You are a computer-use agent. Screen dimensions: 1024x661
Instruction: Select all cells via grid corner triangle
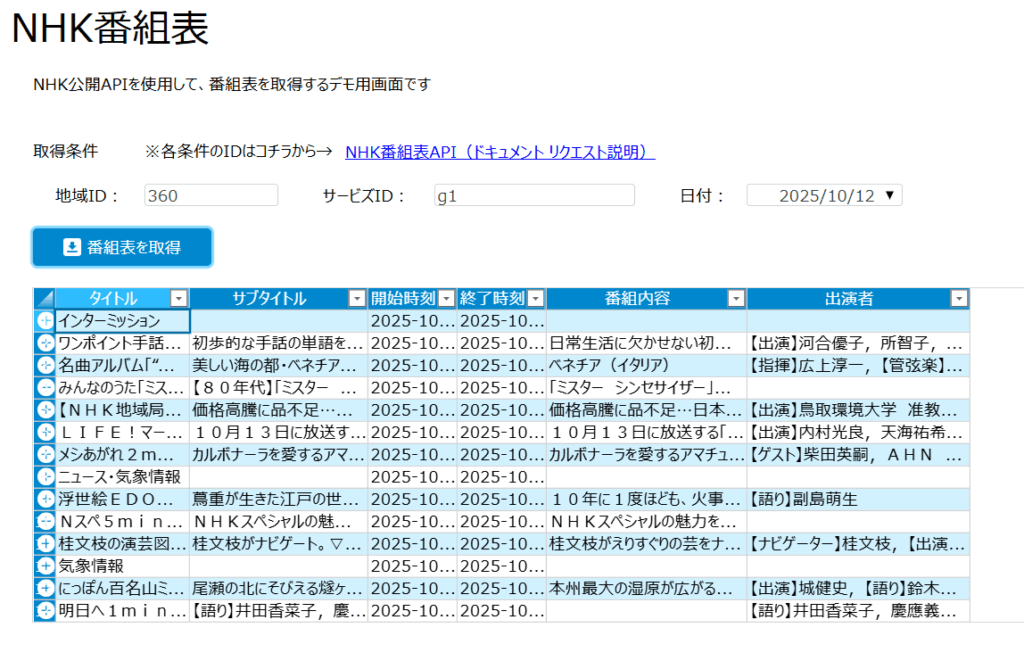tap(45, 298)
